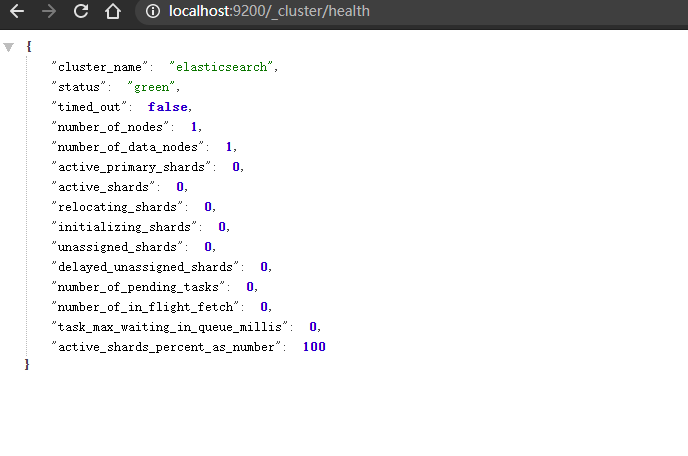Select the "active_primary_shards" key
The height and width of the screenshot is (456, 688).
pyautogui.click(x=131, y=167)
